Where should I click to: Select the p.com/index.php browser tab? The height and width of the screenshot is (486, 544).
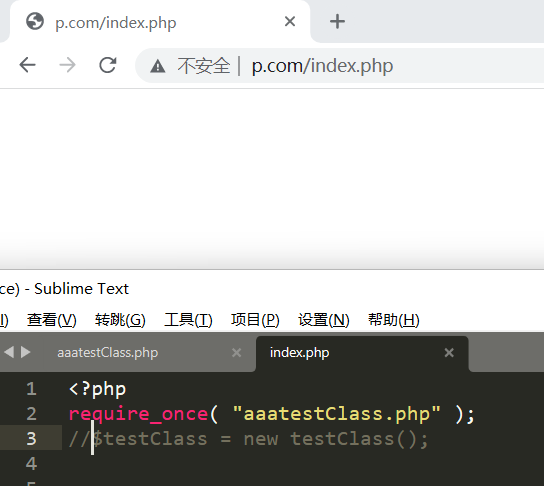[160, 22]
